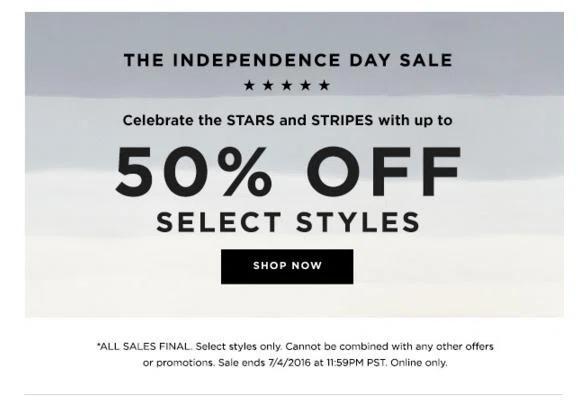Click the large OFF text
Image resolution: width=578 pixels, height=405 pixels.
pos(384,171)
